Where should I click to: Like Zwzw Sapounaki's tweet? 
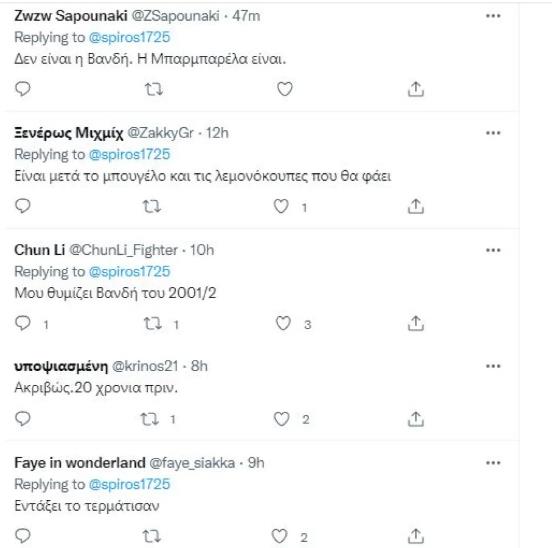(285, 89)
